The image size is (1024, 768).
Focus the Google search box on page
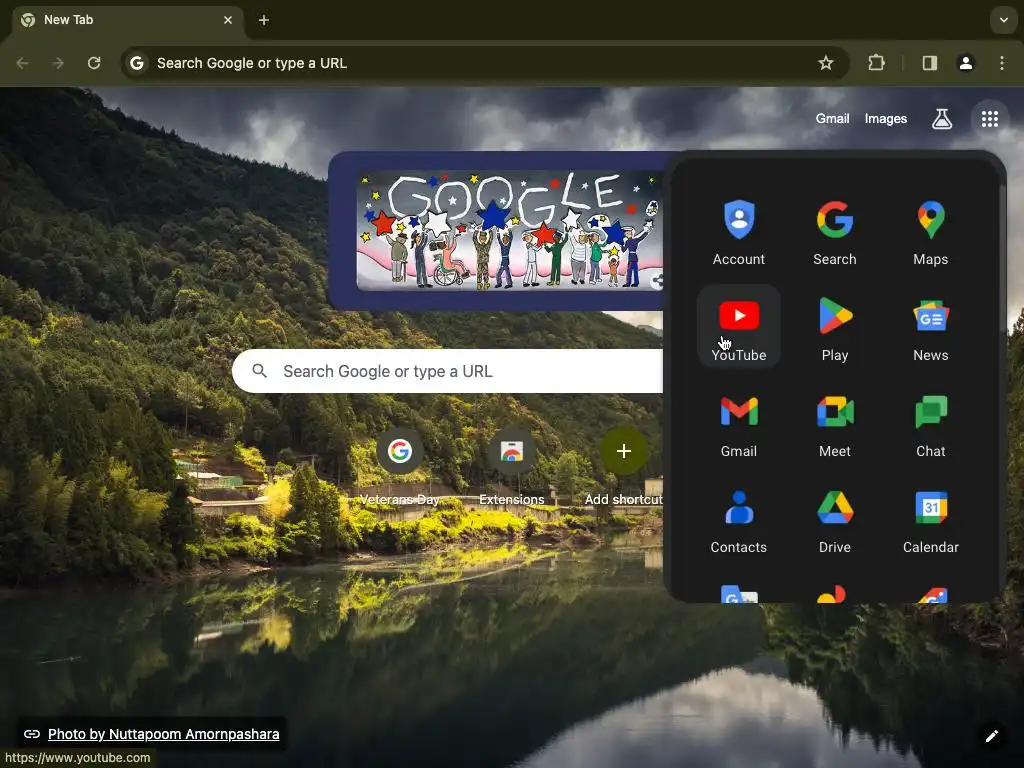coord(448,371)
